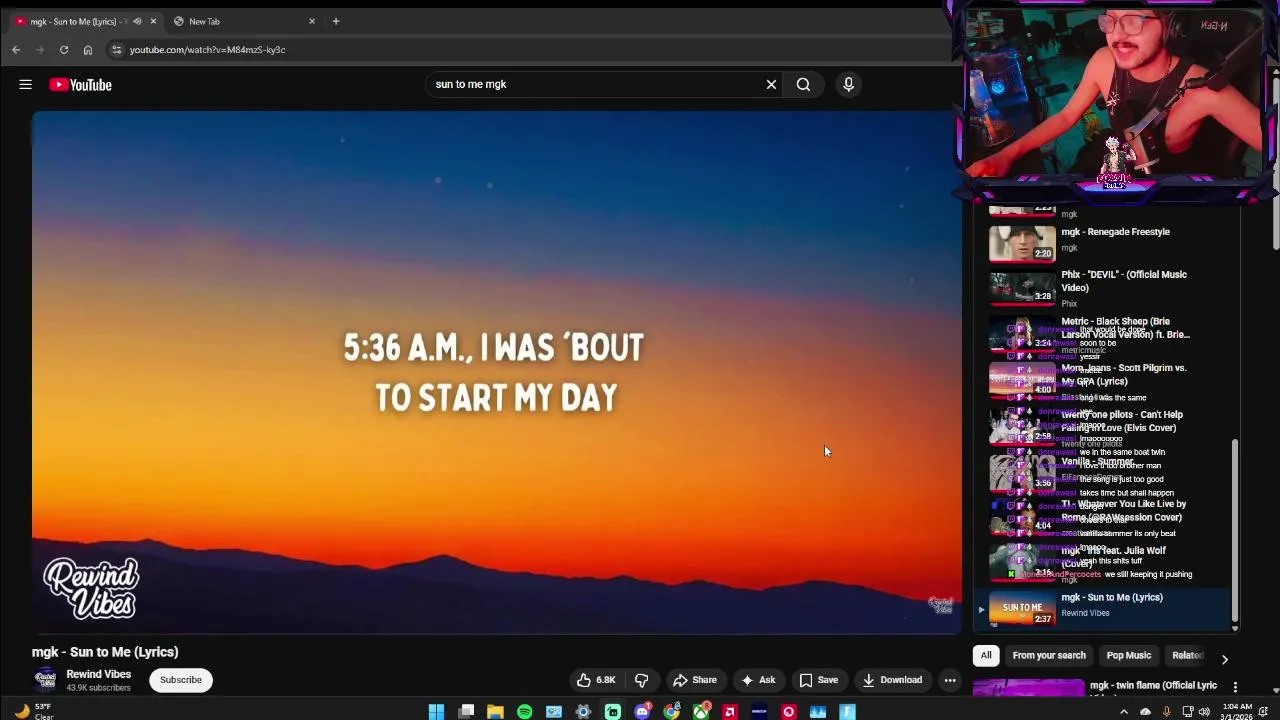This screenshot has height=720, width=1280.
Task: Save the video to a playlist
Action: point(819,680)
